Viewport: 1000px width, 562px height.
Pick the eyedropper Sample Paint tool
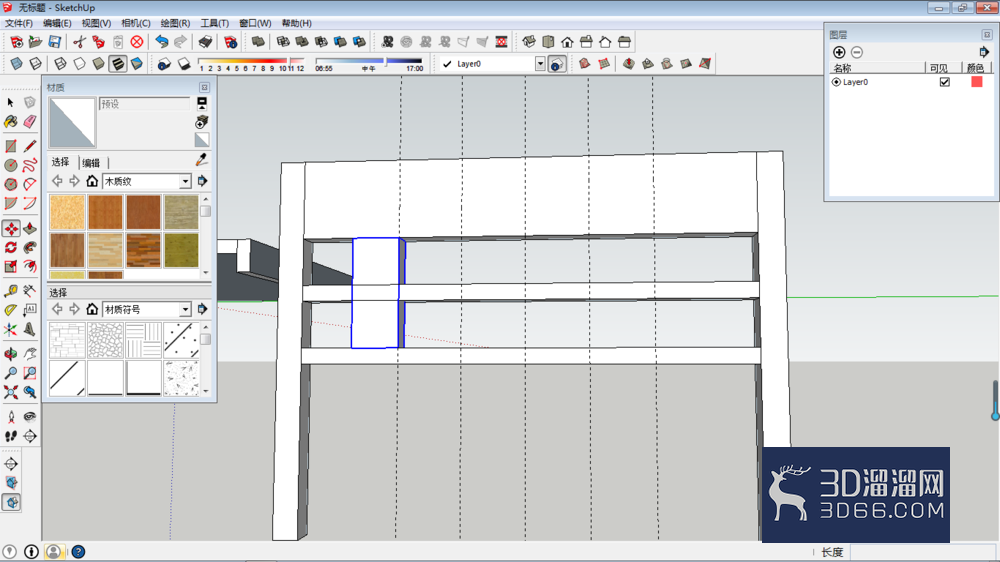tap(202, 160)
